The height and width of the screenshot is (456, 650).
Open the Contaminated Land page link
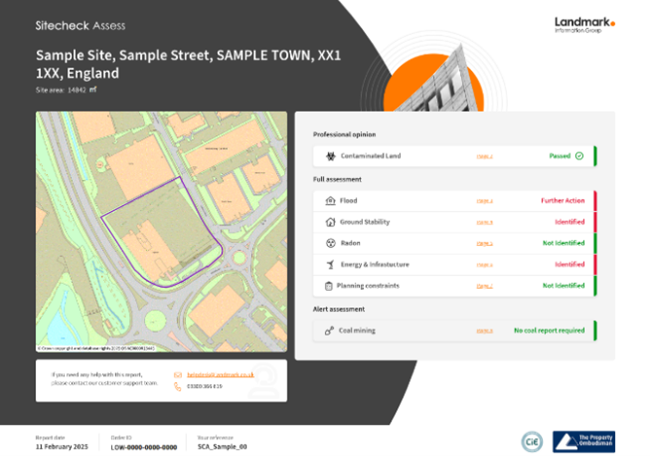[484, 157]
